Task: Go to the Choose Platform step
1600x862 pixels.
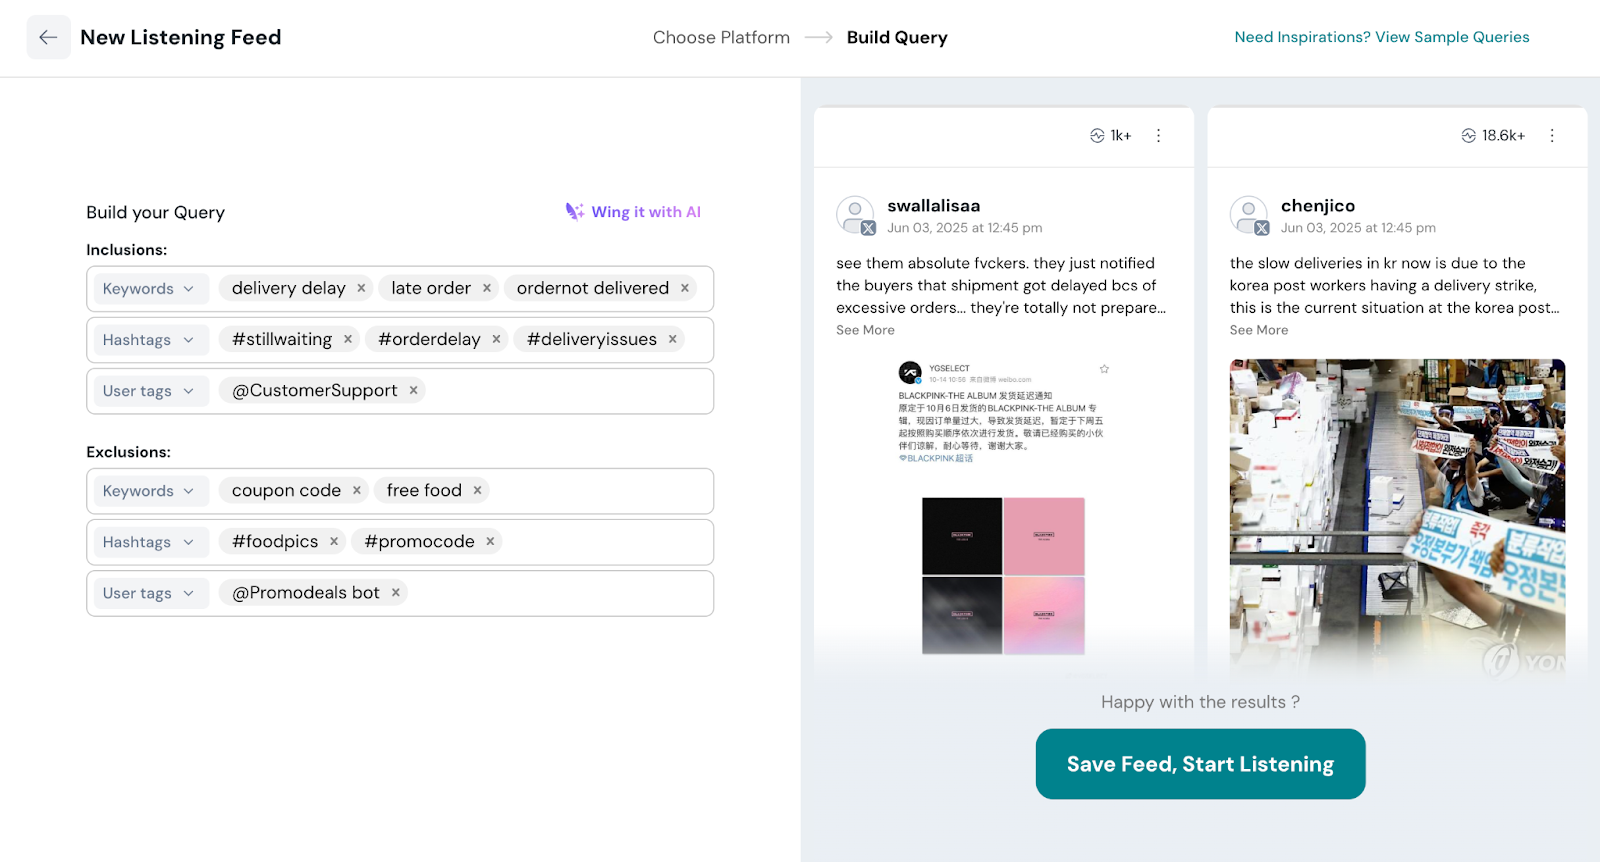Action: [721, 37]
